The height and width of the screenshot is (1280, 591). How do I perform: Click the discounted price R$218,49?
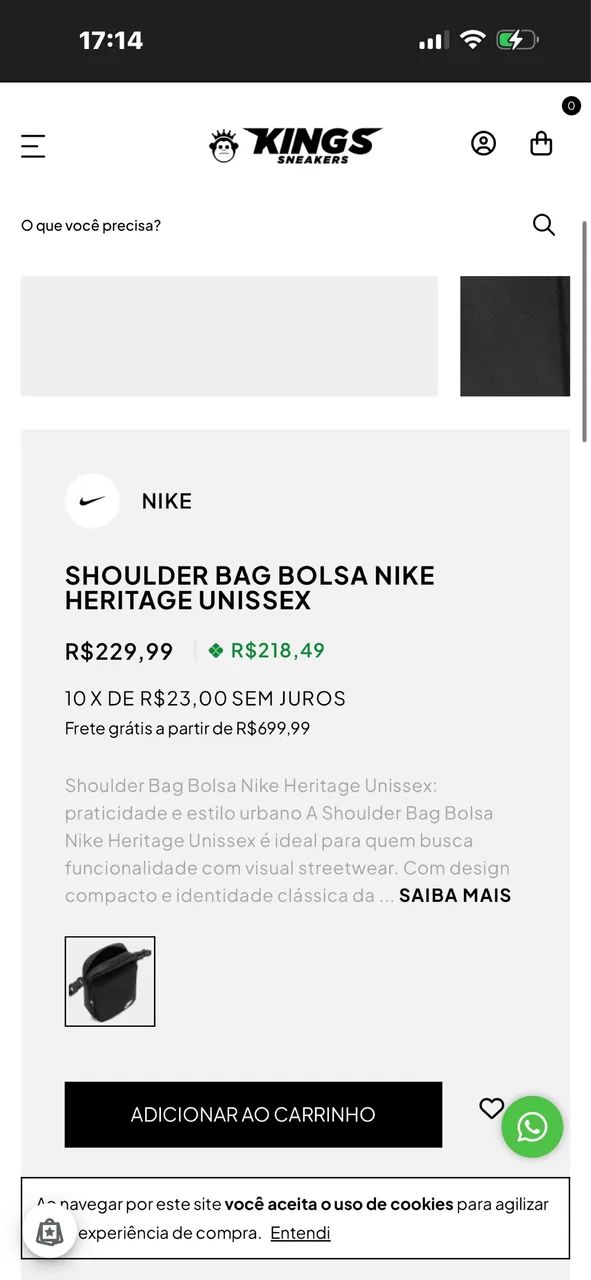coord(277,650)
